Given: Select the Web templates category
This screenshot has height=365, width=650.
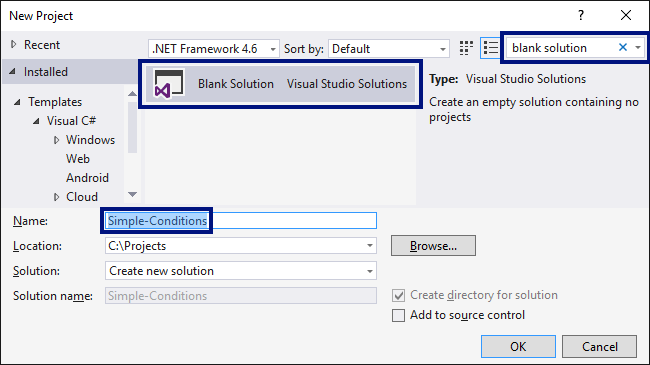Looking at the screenshot, I should click(x=78, y=159).
